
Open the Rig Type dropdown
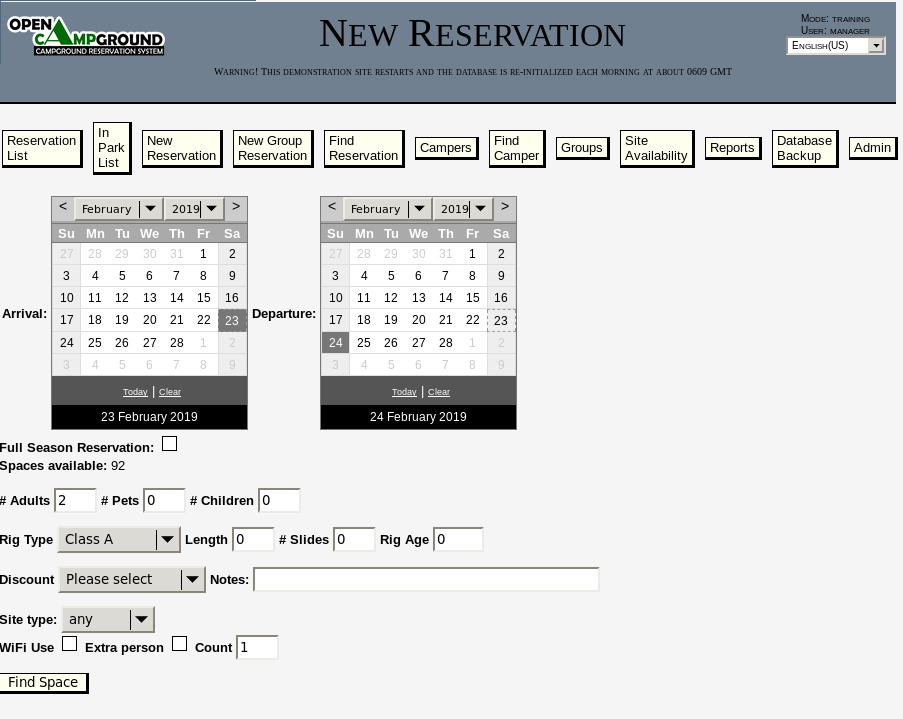167,539
